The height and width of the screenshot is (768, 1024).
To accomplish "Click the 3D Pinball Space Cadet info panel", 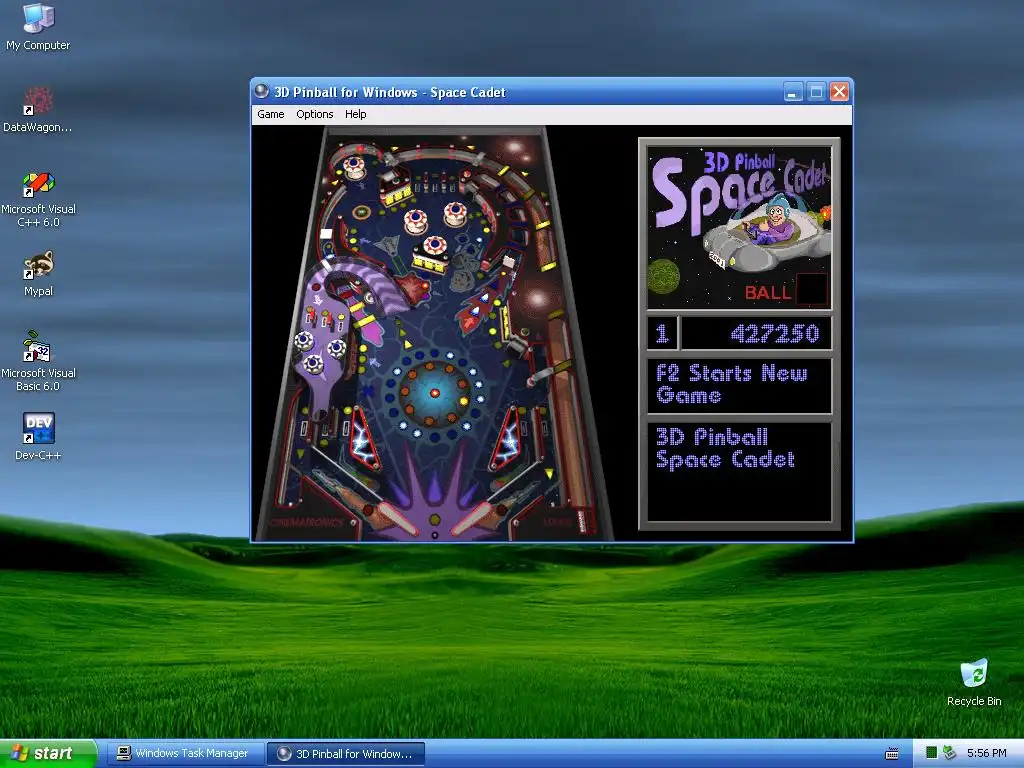I will tap(739, 472).
